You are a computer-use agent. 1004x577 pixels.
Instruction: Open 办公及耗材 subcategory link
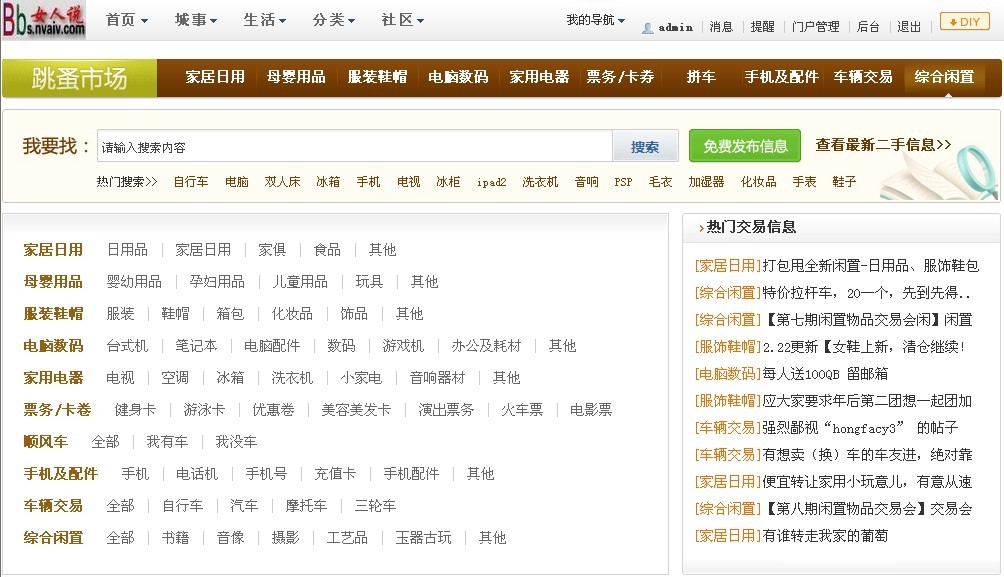486,346
